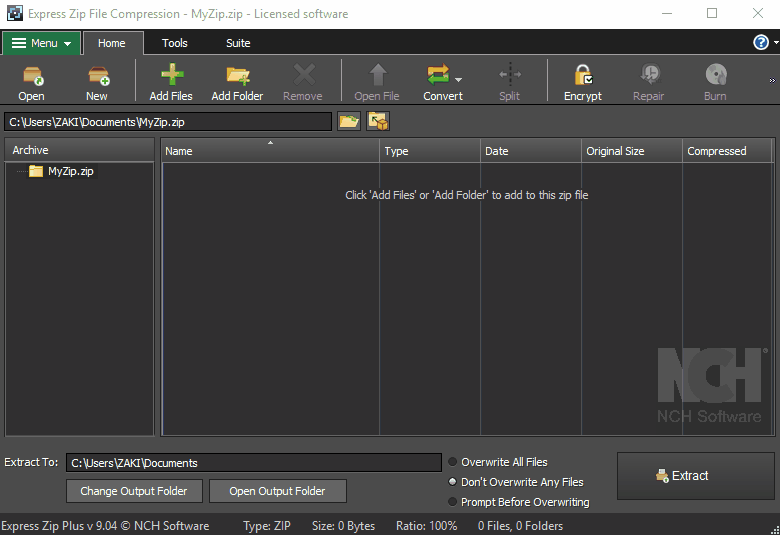Click the Archive panel header

(80, 150)
